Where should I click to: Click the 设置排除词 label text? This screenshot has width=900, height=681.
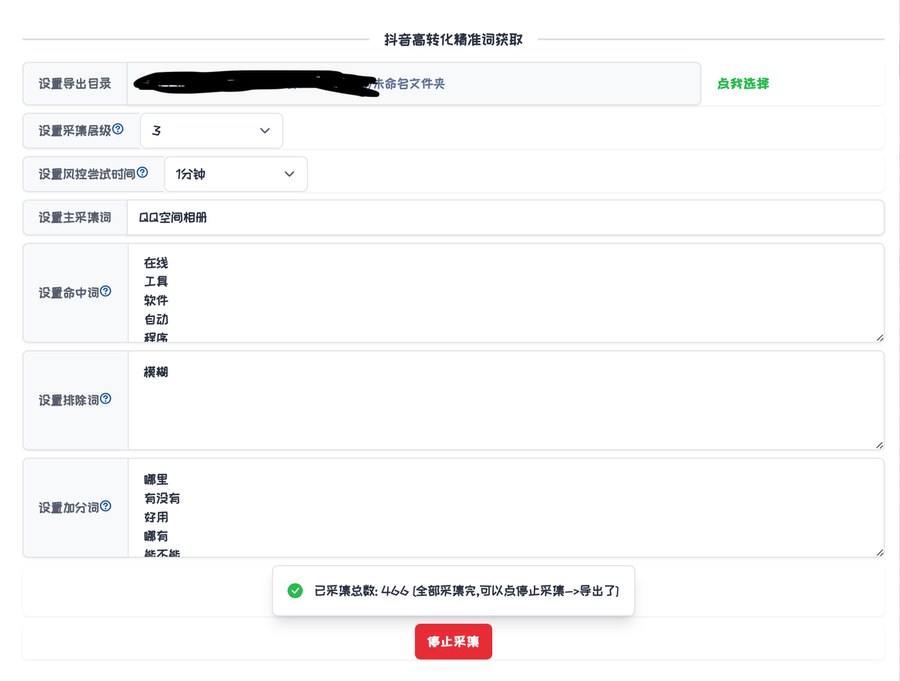pos(69,400)
